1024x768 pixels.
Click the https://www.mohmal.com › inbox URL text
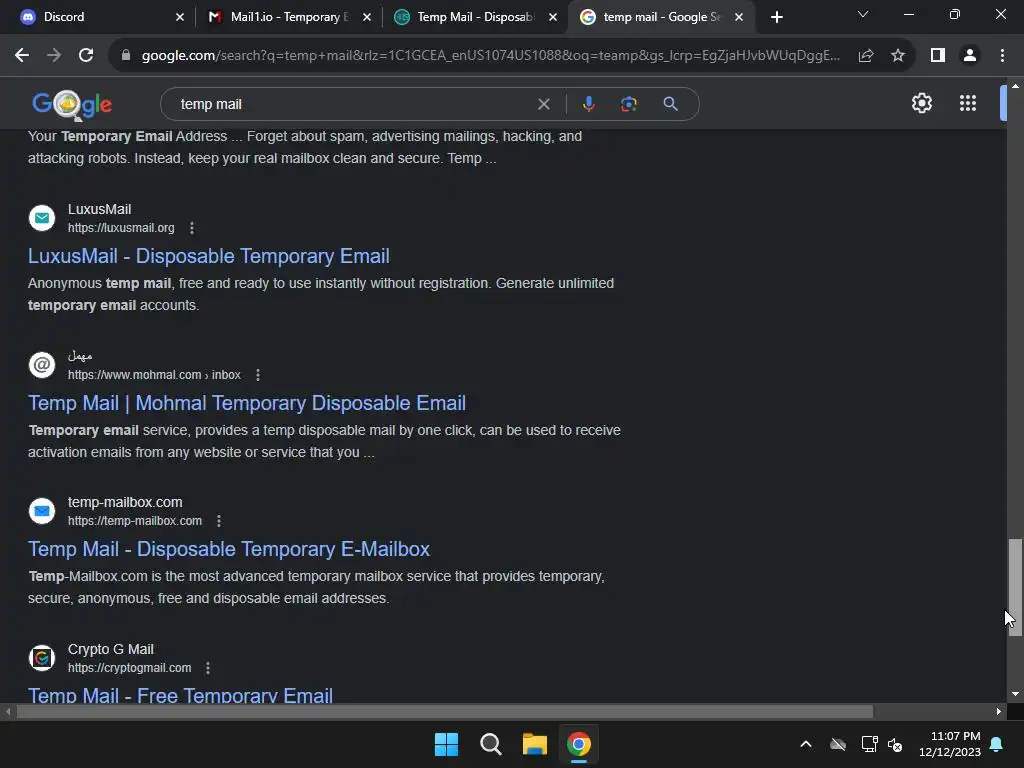pos(154,375)
